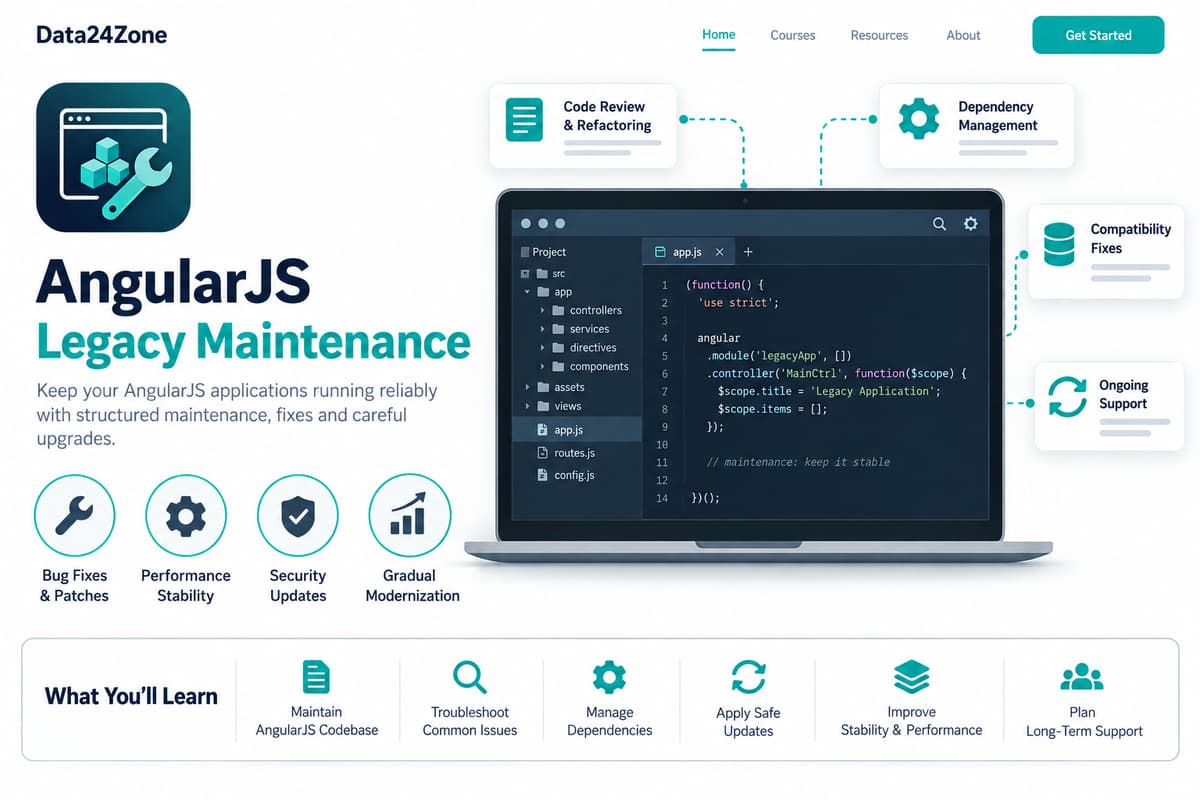Click the cubes and wrench app logo
Screen dimensions: 1200x800
pos(113,157)
